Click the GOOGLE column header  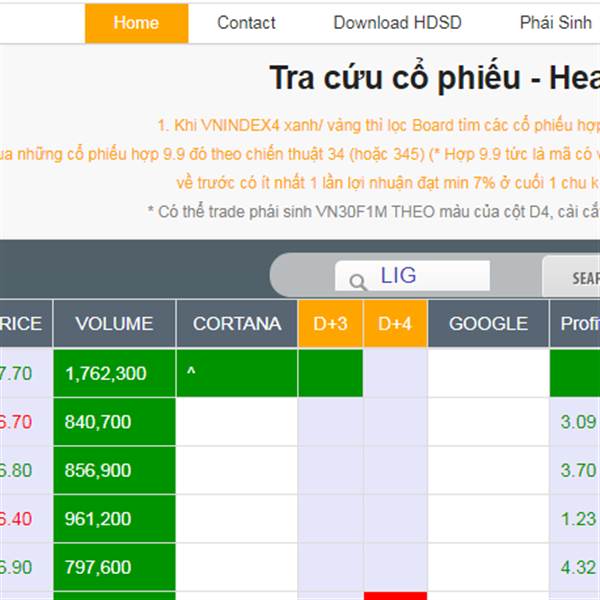(488, 324)
